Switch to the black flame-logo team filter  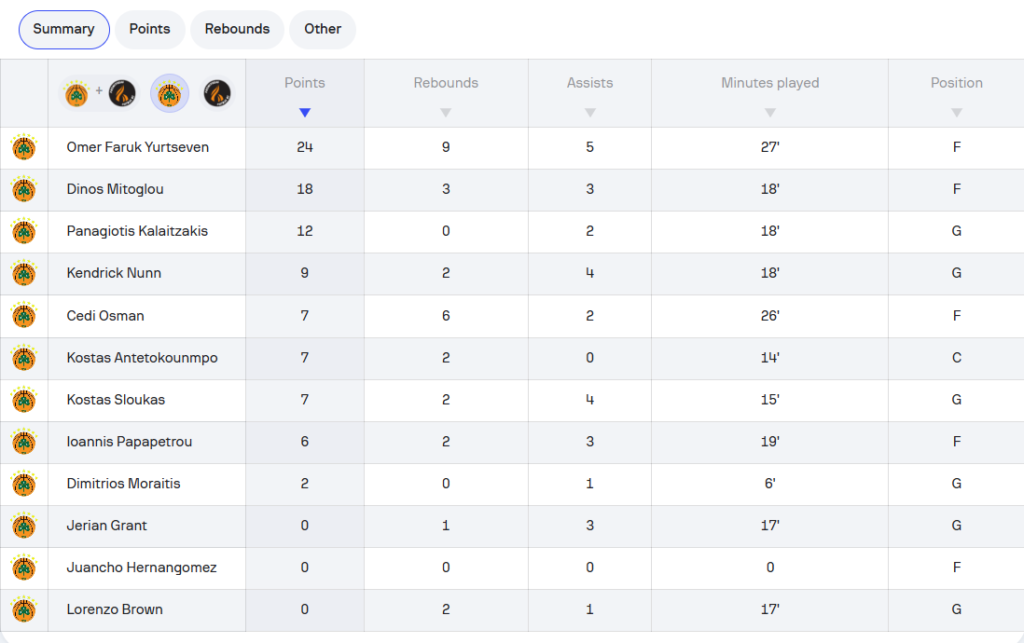[x=218, y=94]
